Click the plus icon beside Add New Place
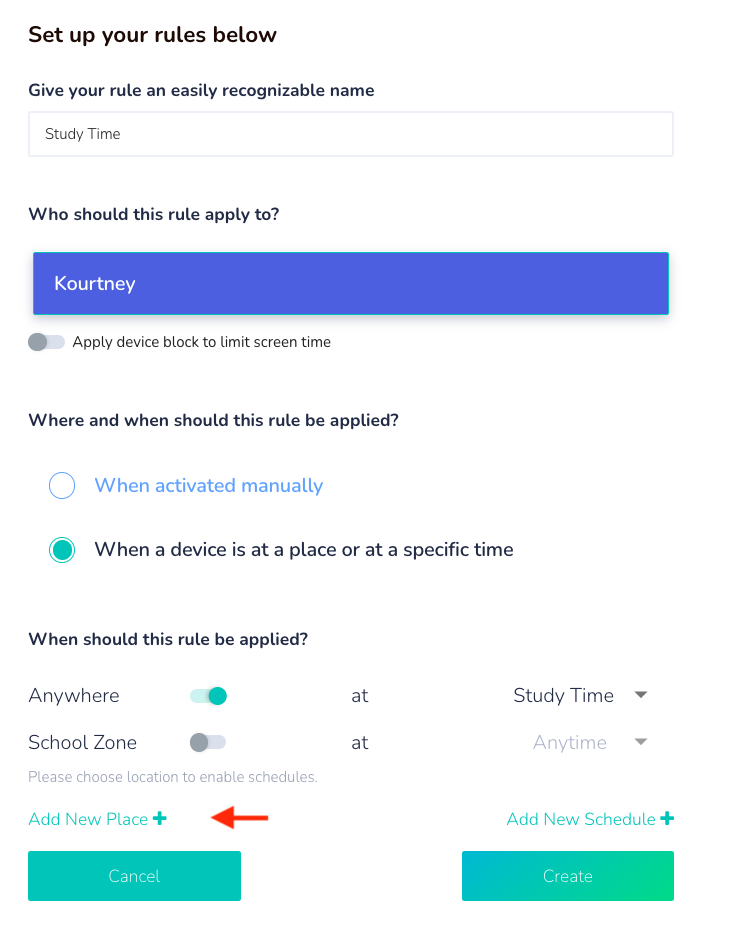The height and width of the screenshot is (928, 735). pos(160,819)
